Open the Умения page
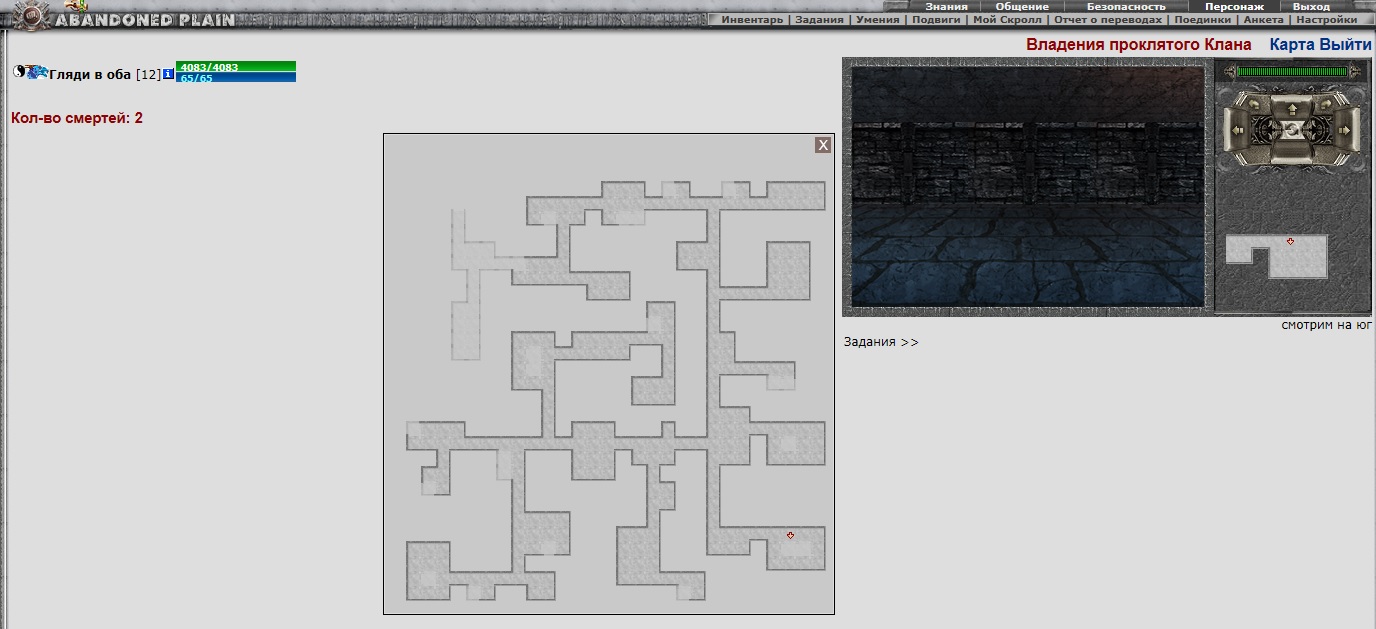 (878, 19)
